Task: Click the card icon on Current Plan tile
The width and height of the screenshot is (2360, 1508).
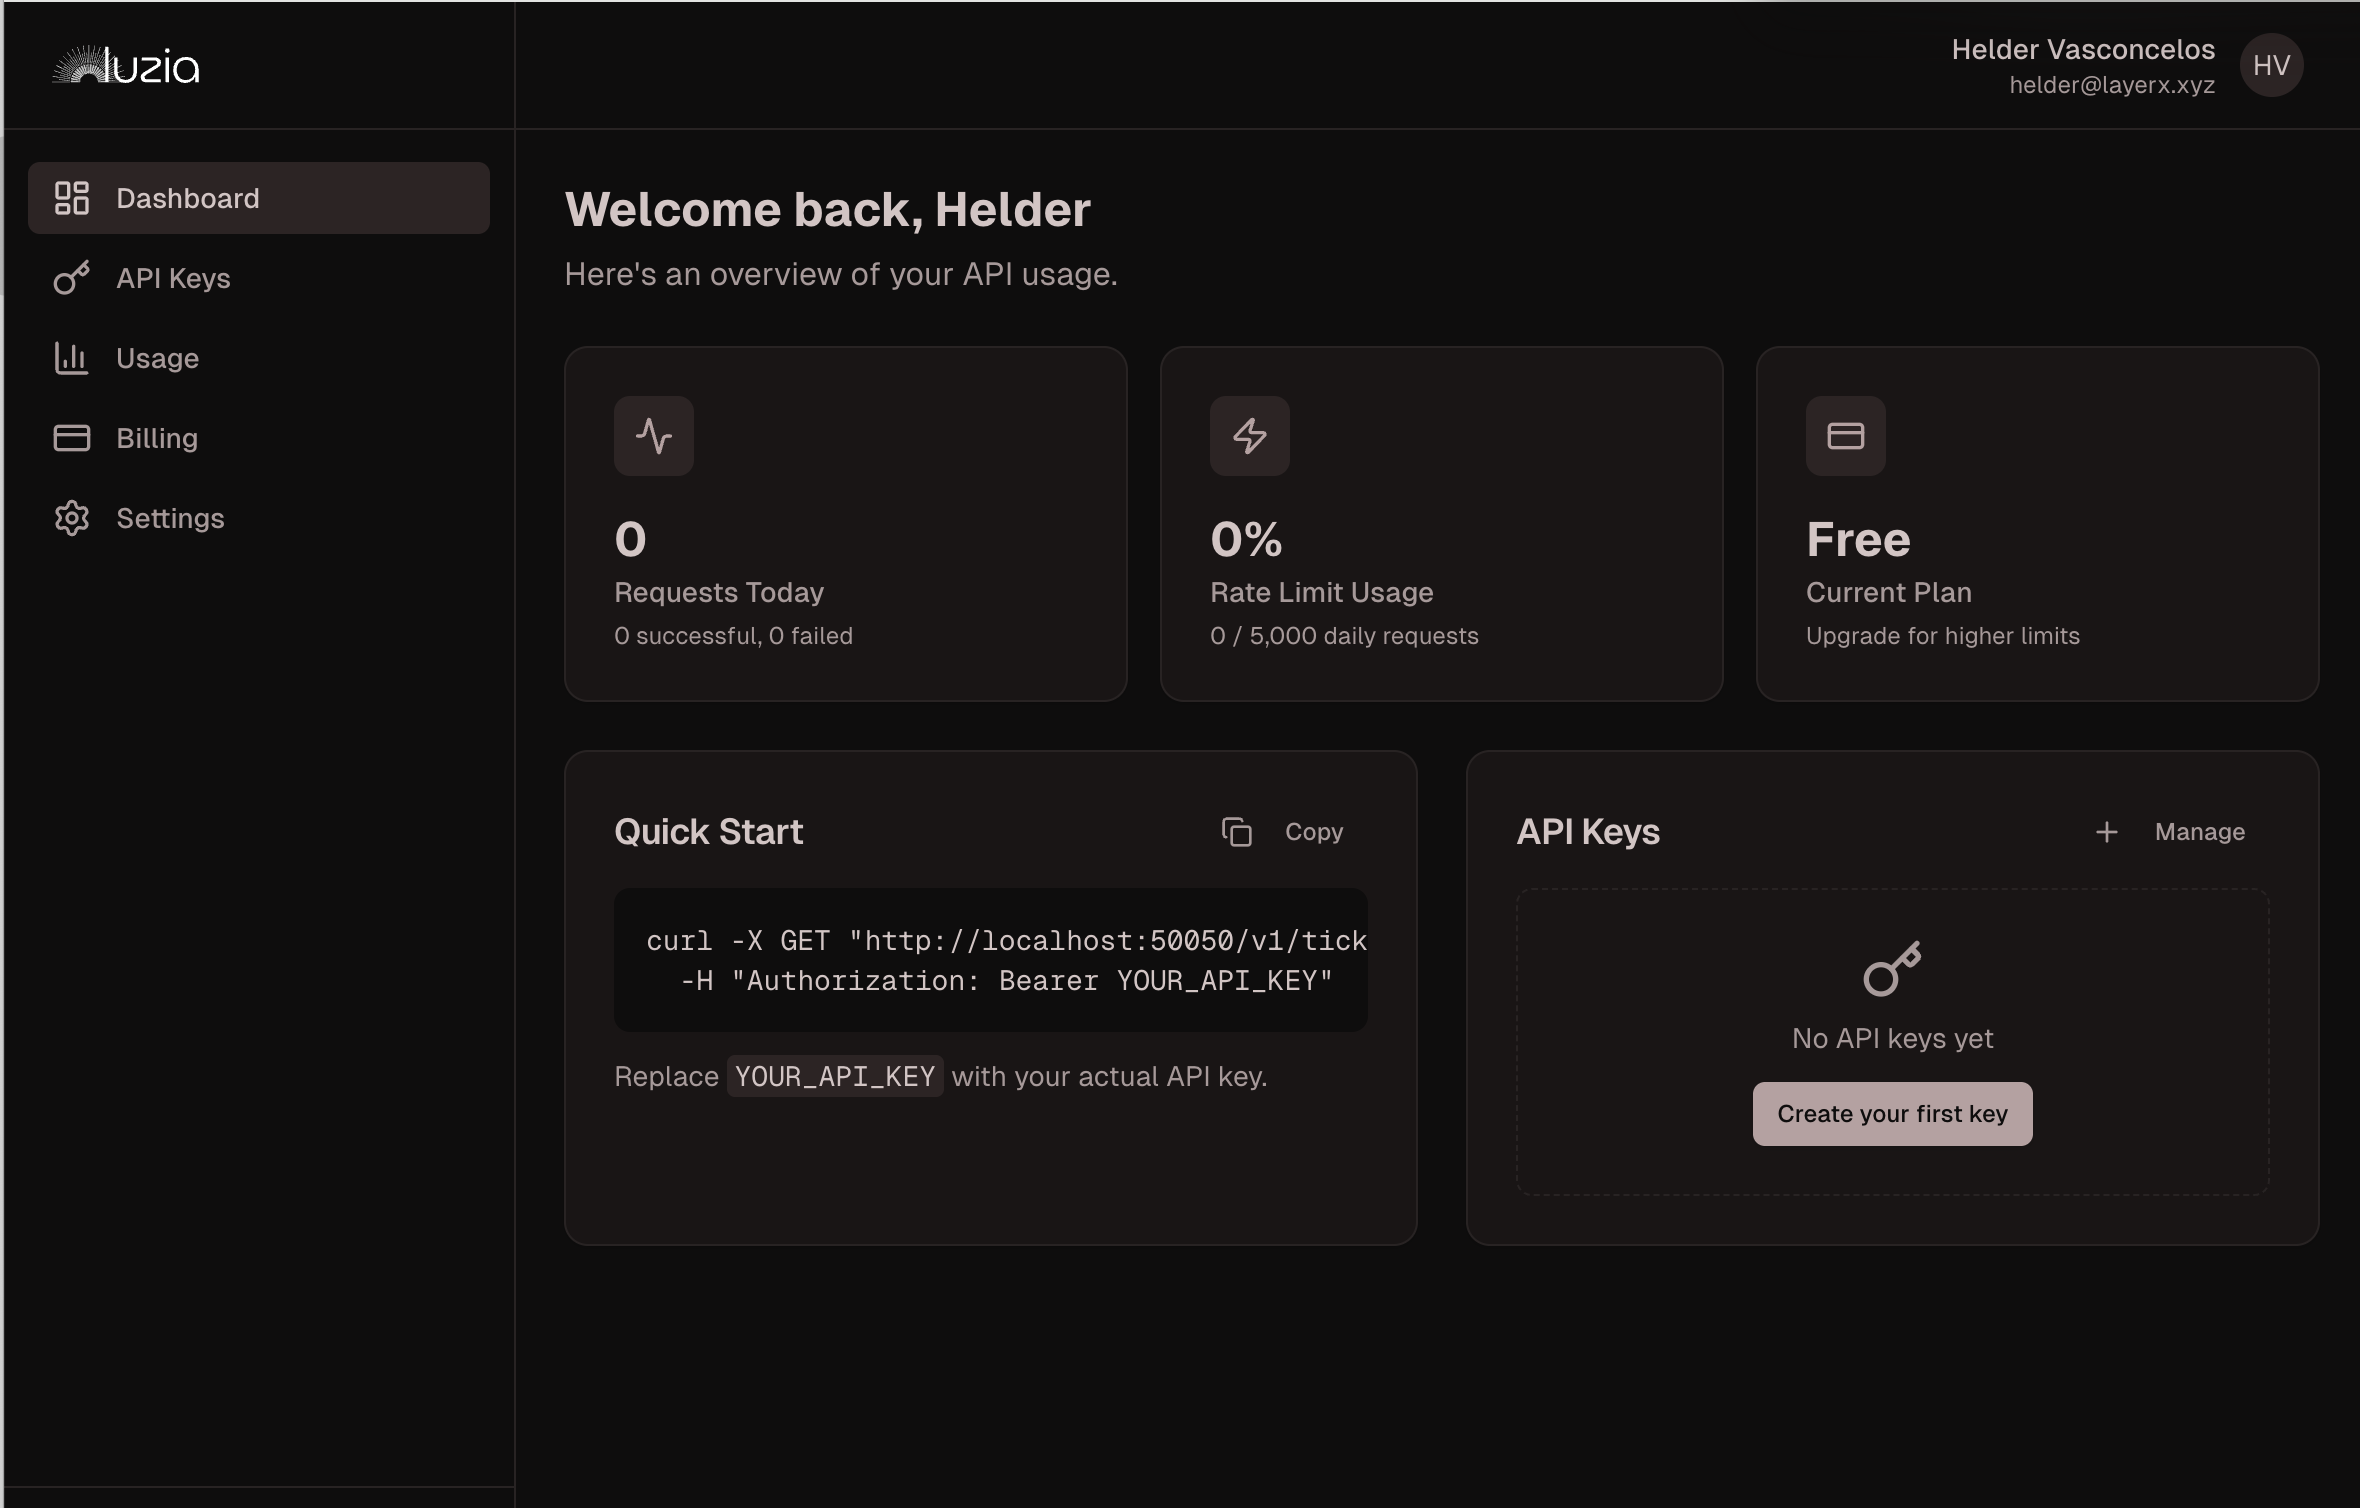Action: tap(1843, 435)
